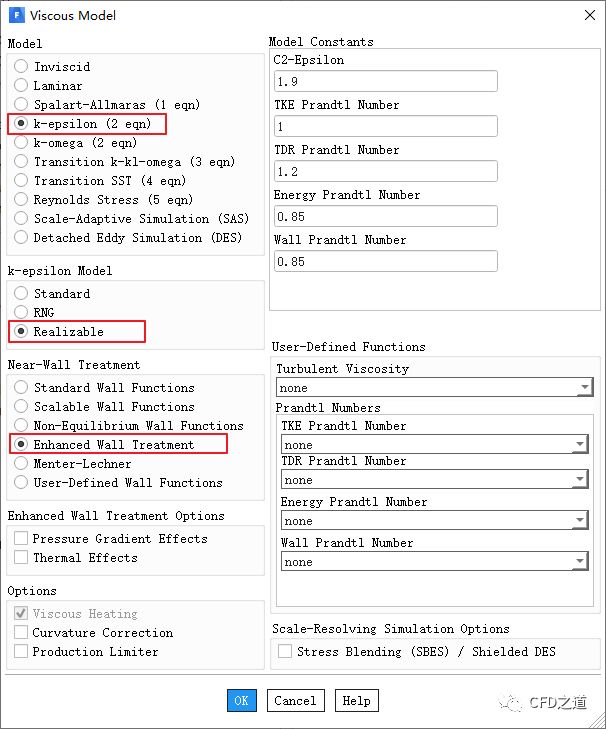Screen dimensions: 606x729
Task: Edit the TDR Prandtl Number constant field
Action: coord(385,172)
